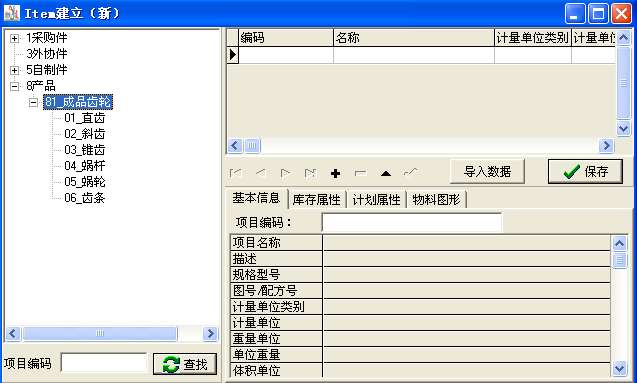Select 01_直齿 tree item
The image size is (637, 383).
point(84,118)
